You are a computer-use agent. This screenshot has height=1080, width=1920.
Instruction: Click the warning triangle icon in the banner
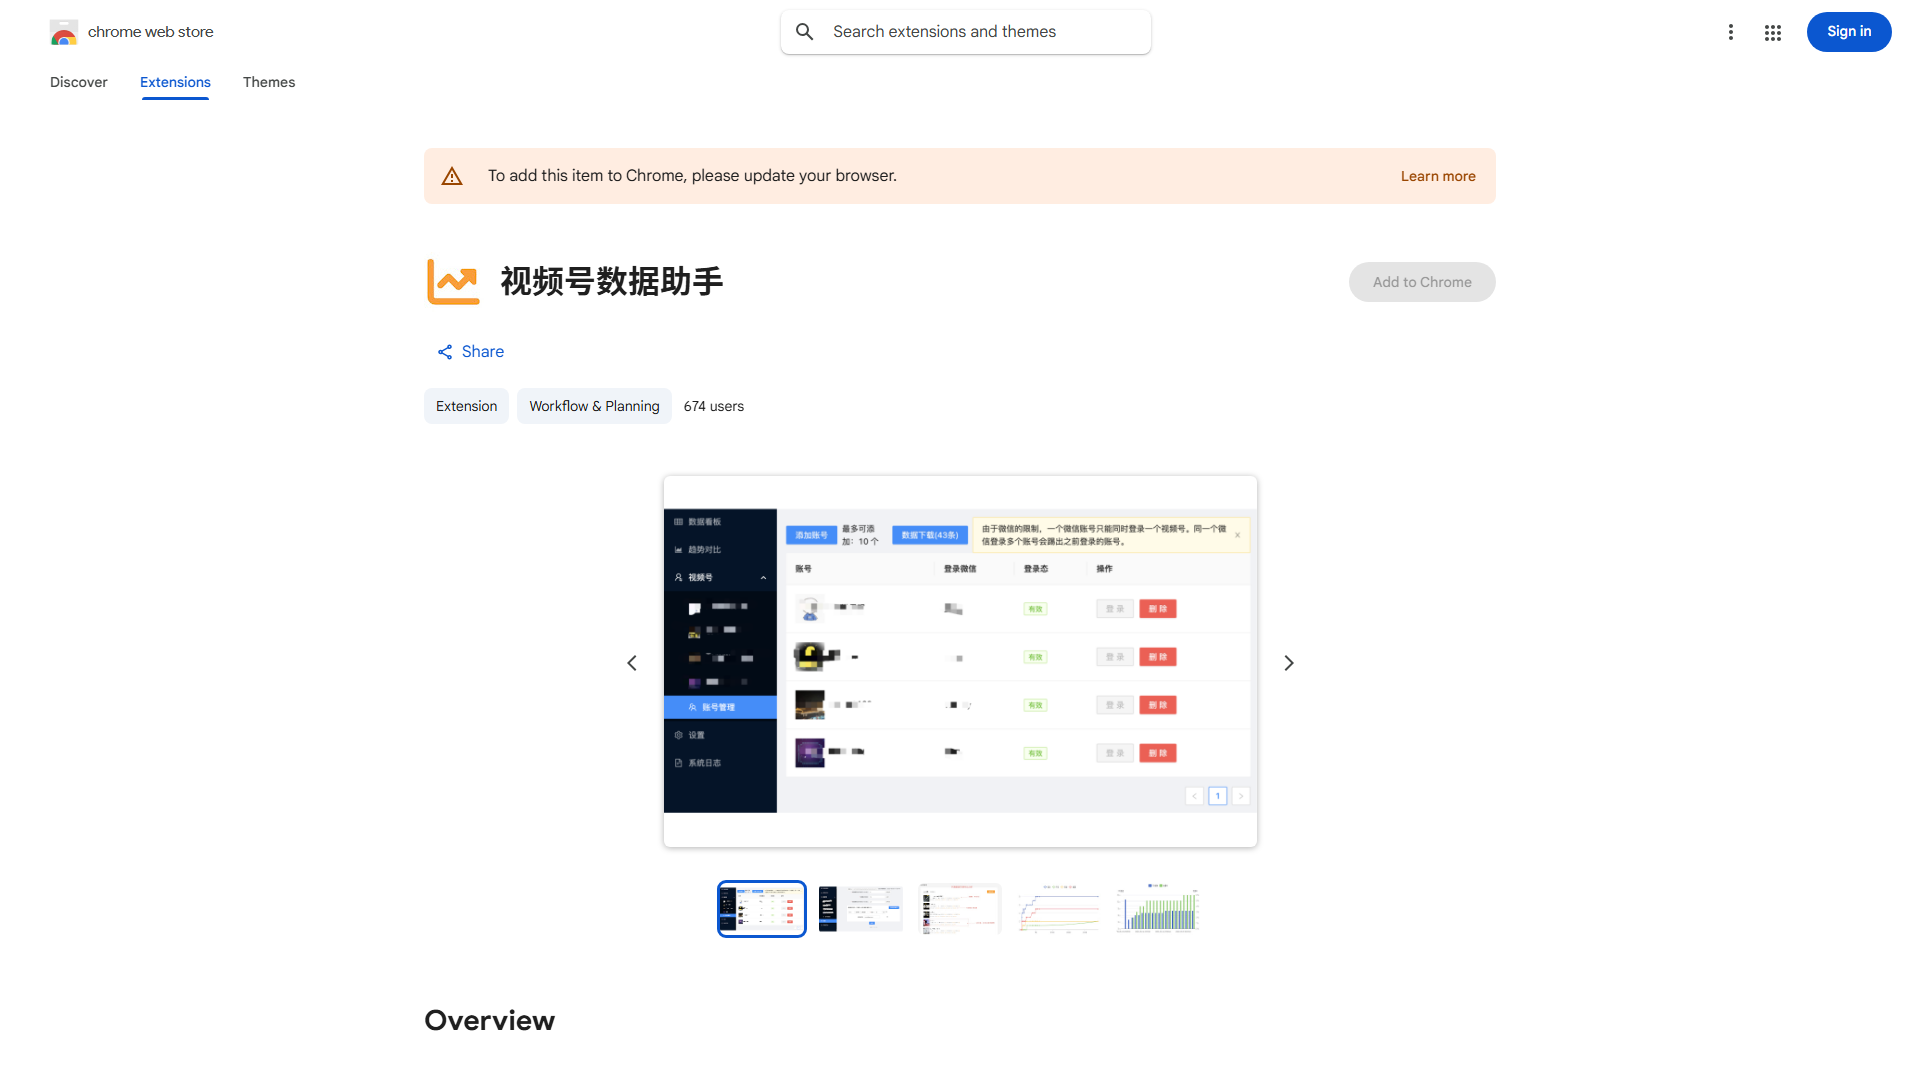coord(452,175)
